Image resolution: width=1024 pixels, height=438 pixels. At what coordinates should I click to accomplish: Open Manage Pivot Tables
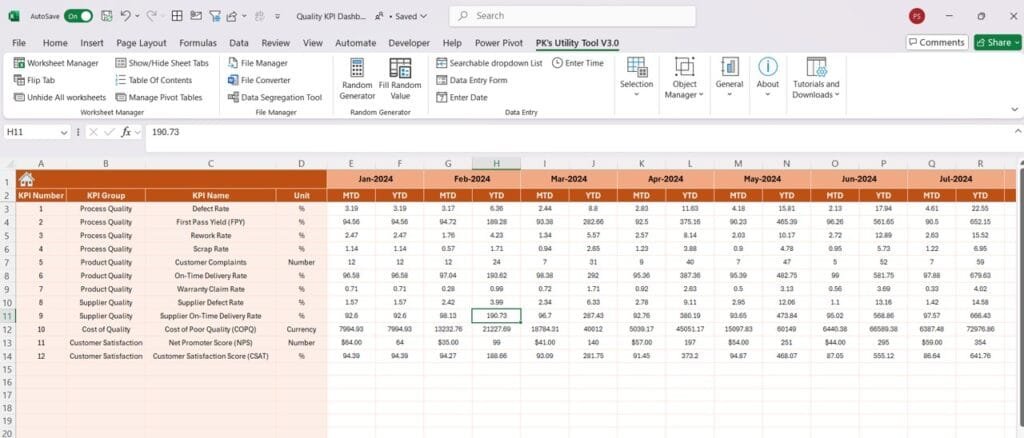tap(159, 97)
